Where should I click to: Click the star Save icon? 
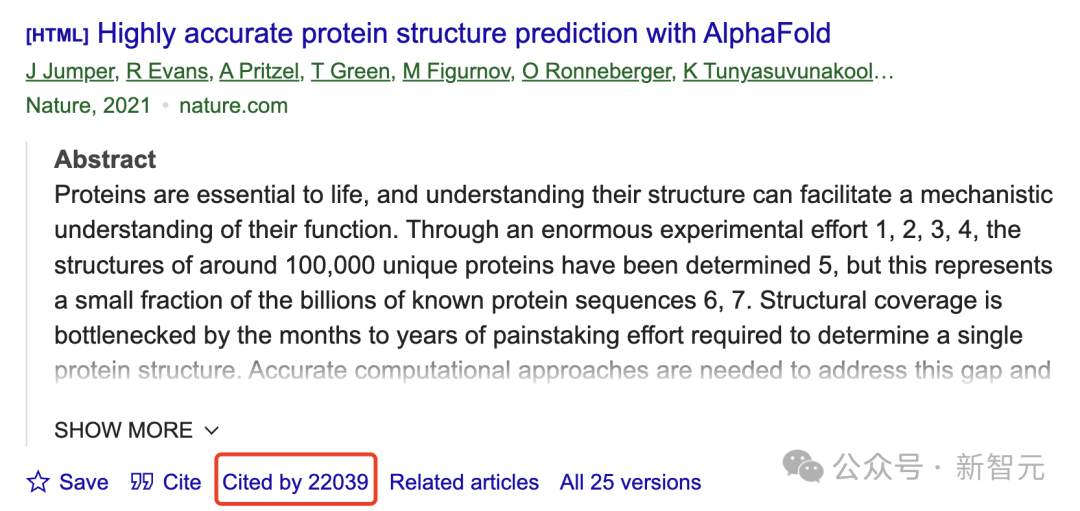tap(38, 482)
